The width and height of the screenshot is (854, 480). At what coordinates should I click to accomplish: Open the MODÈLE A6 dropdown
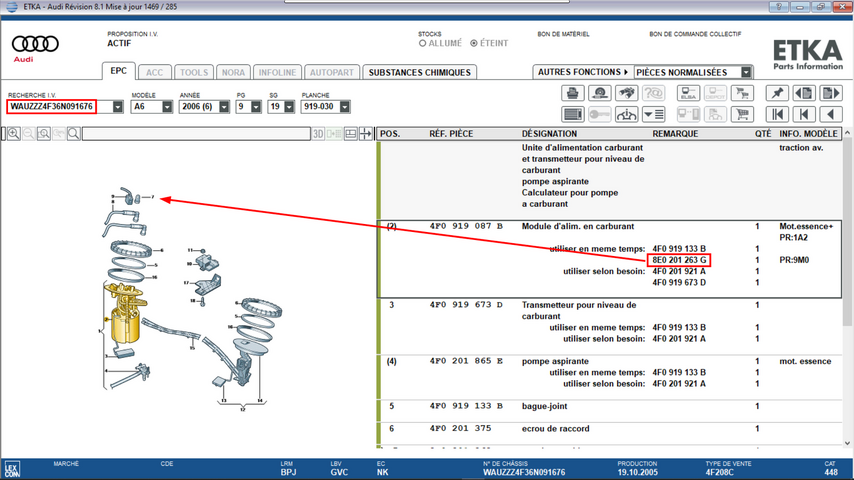pos(167,107)
